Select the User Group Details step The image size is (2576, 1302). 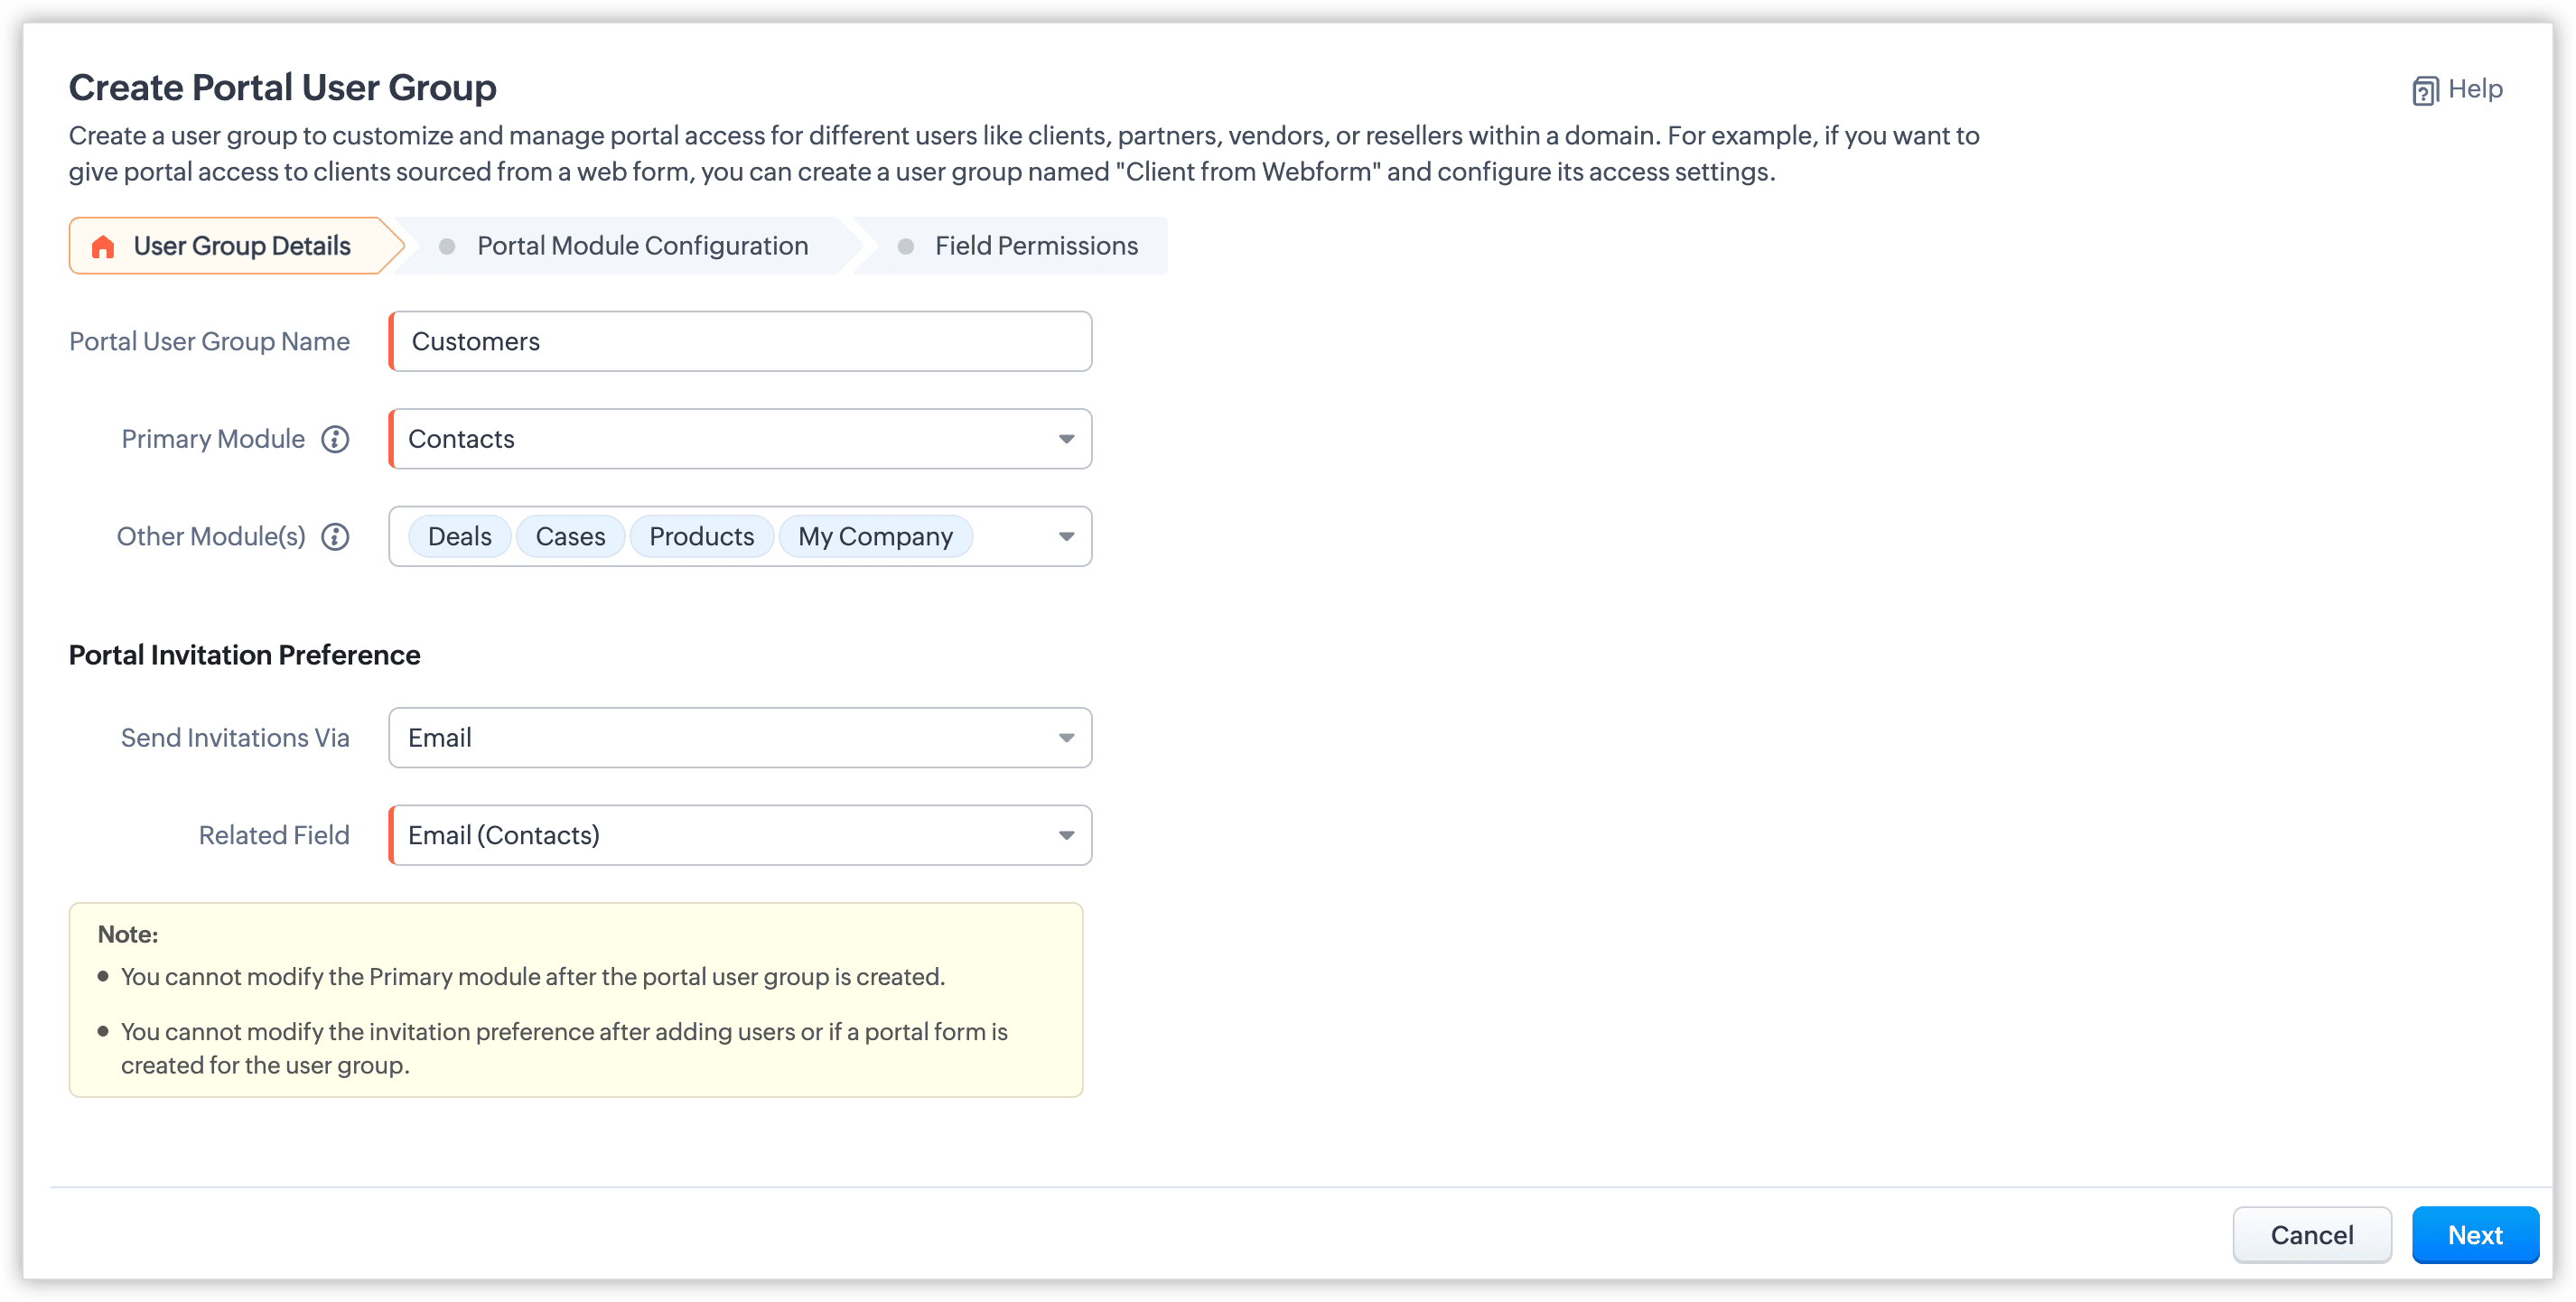(241, 246)
